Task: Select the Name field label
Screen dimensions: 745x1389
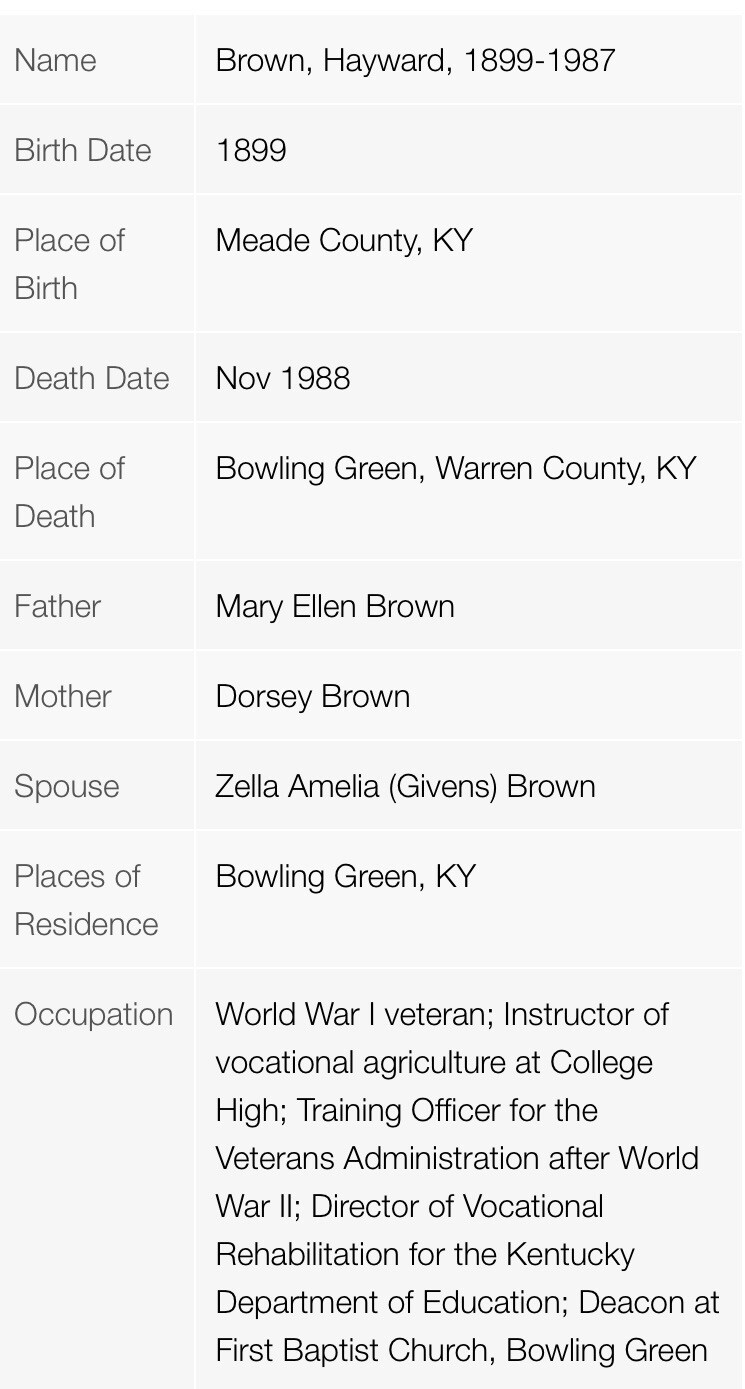Action: pyautogui.click(x=55, y=60)
